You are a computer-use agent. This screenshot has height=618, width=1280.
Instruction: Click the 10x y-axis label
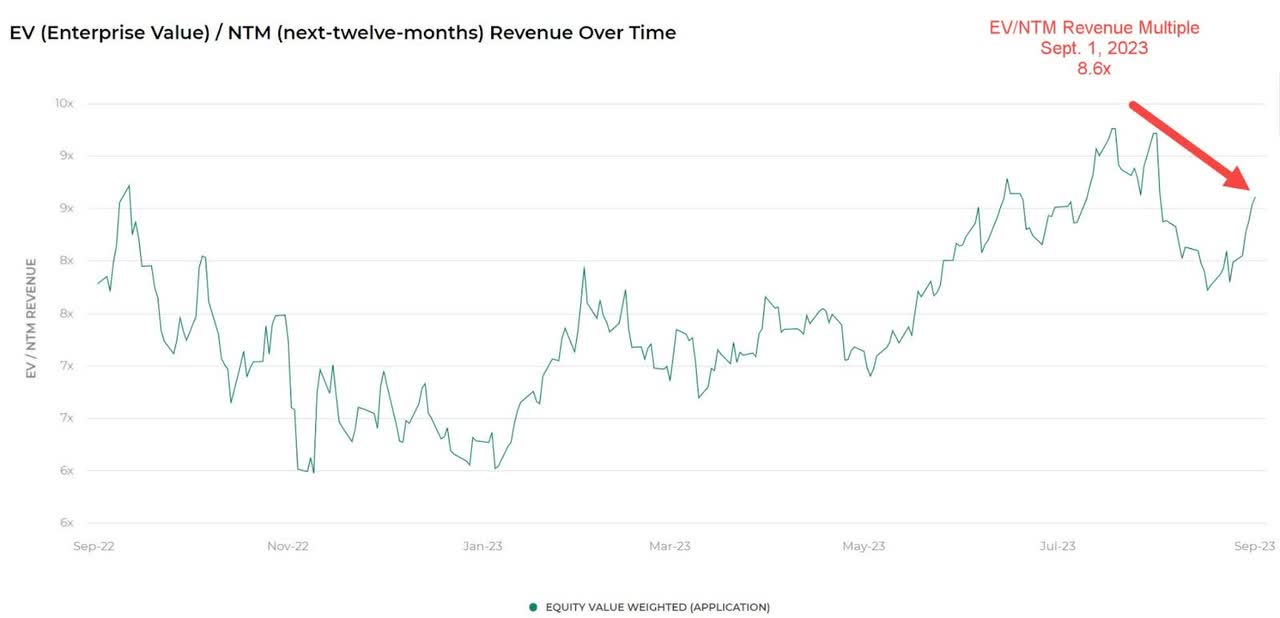(x=65, y=103)
